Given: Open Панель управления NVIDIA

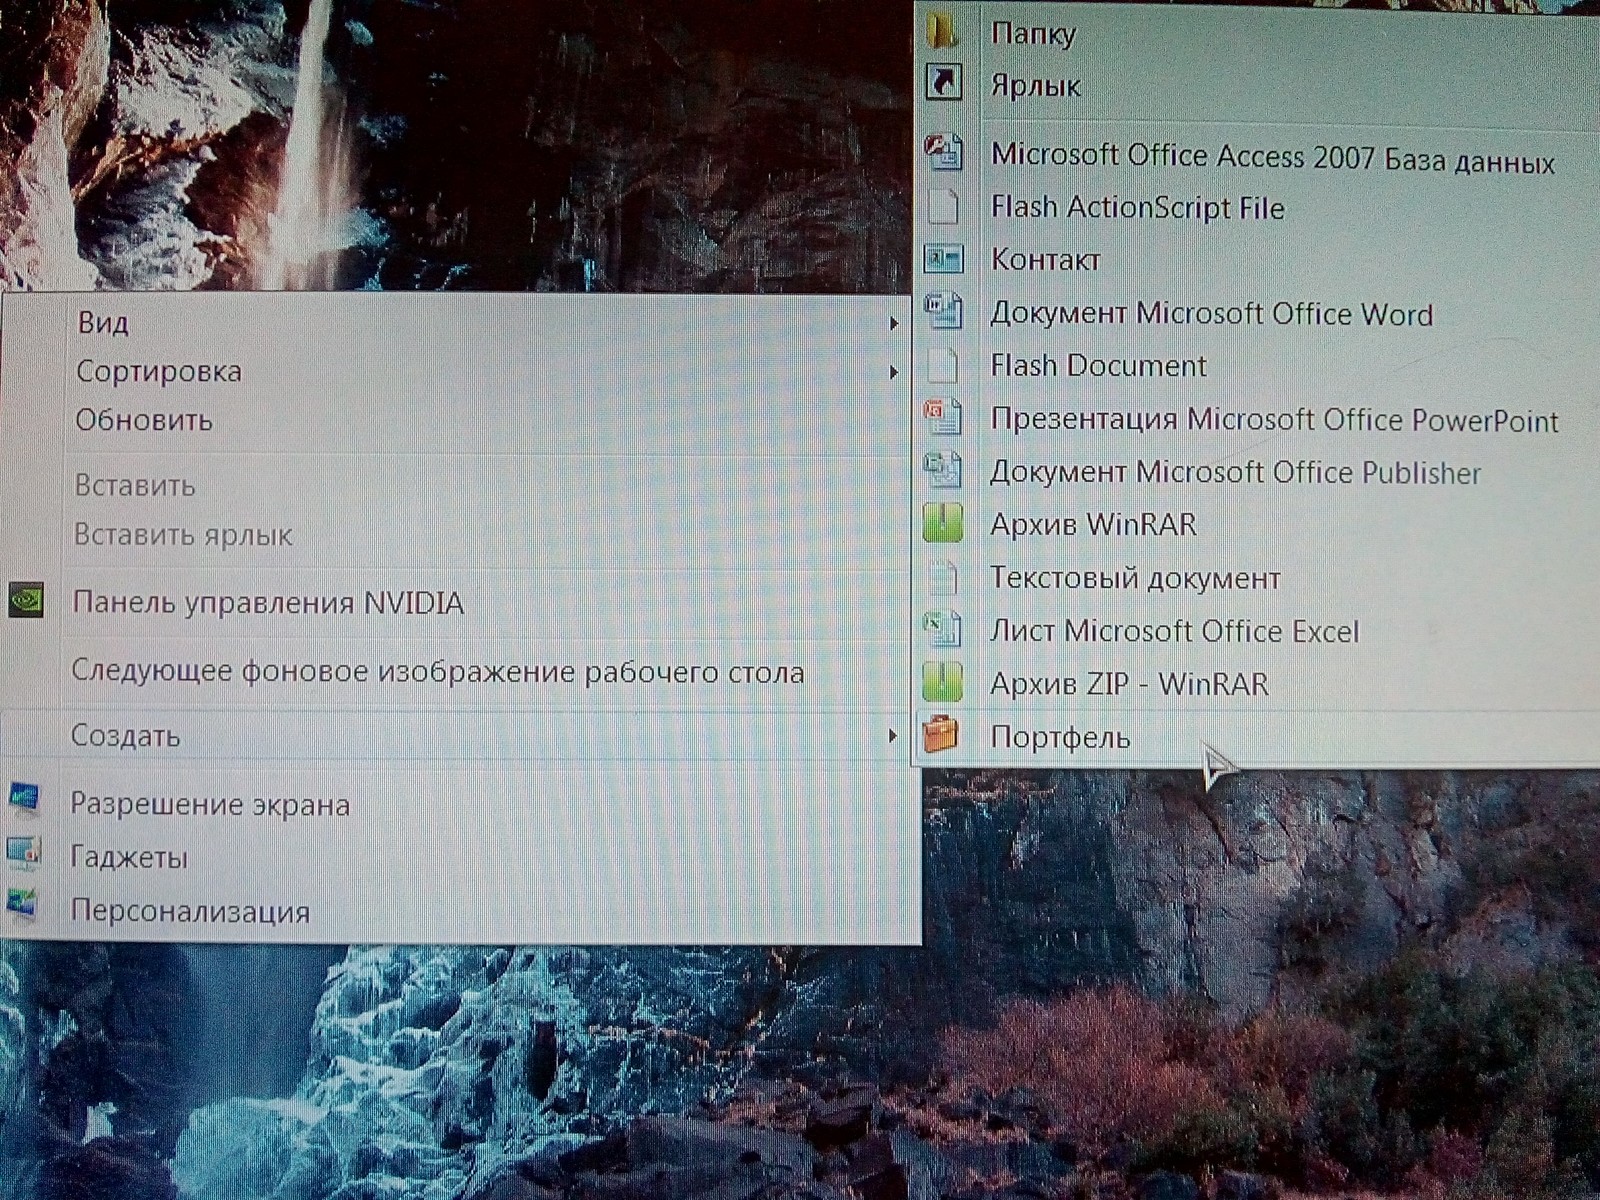Looking at the screenshot, I should point(268,603).
